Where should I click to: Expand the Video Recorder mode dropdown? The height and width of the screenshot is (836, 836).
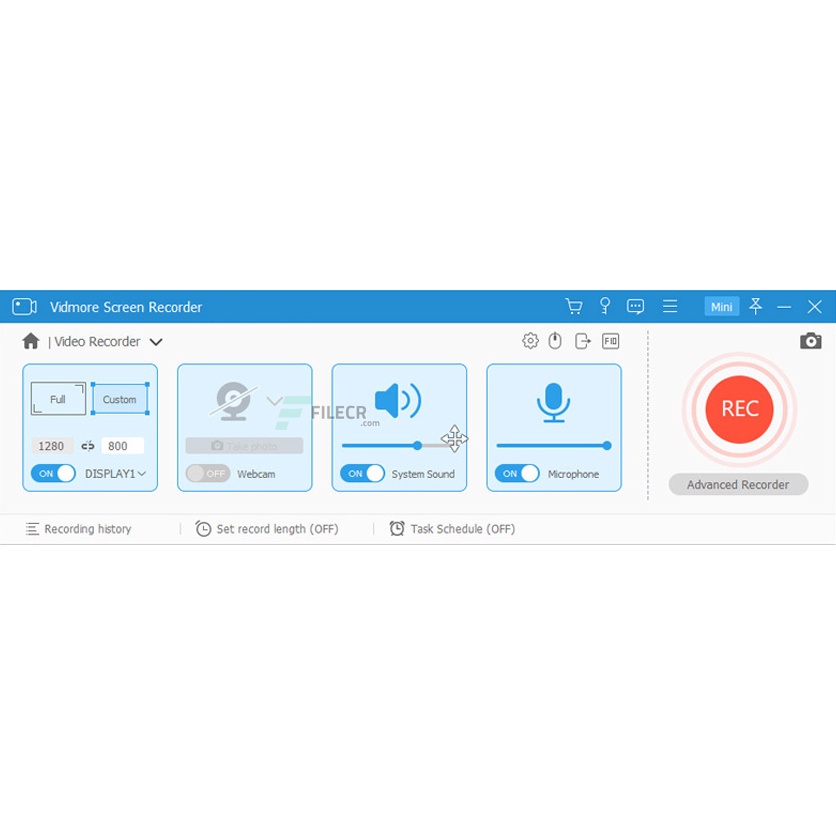[156, 342]
